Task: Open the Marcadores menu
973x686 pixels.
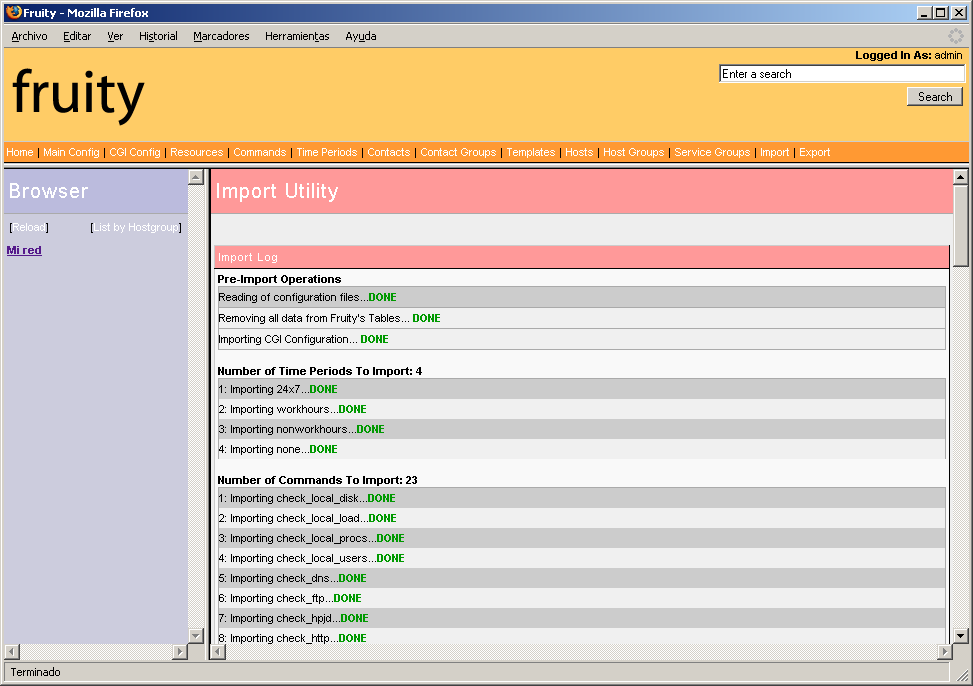Action: tap(221, 36)
